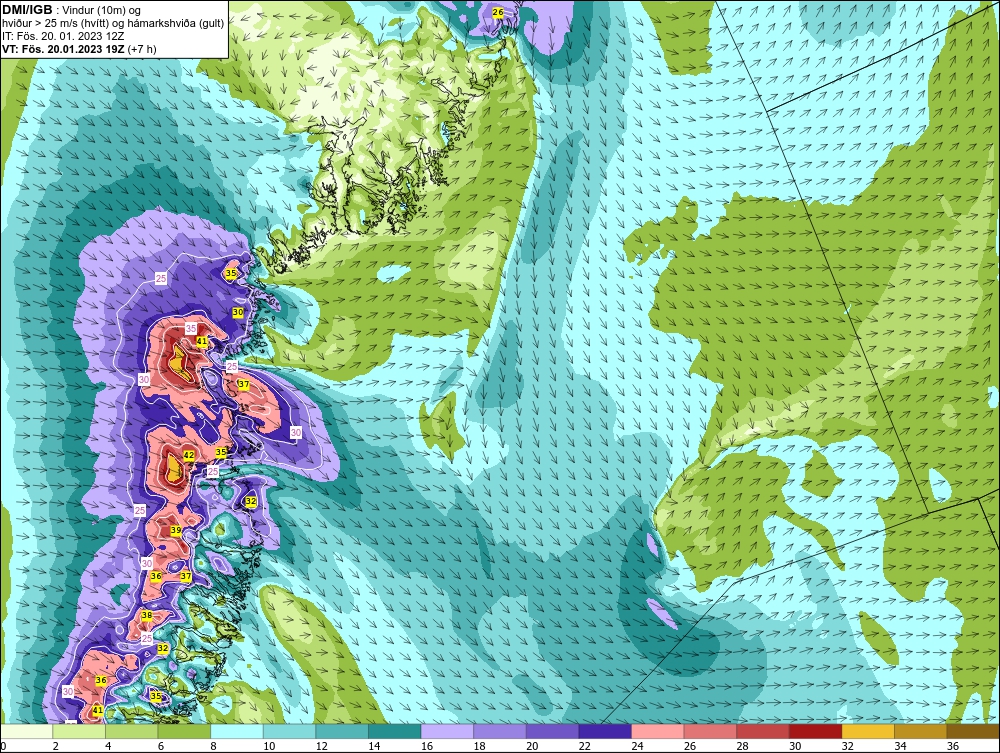This screenshot has height=753, width=1000.
Task: Select the olive legend swatch between 6 and 8
Action: [x=184, y=731]
